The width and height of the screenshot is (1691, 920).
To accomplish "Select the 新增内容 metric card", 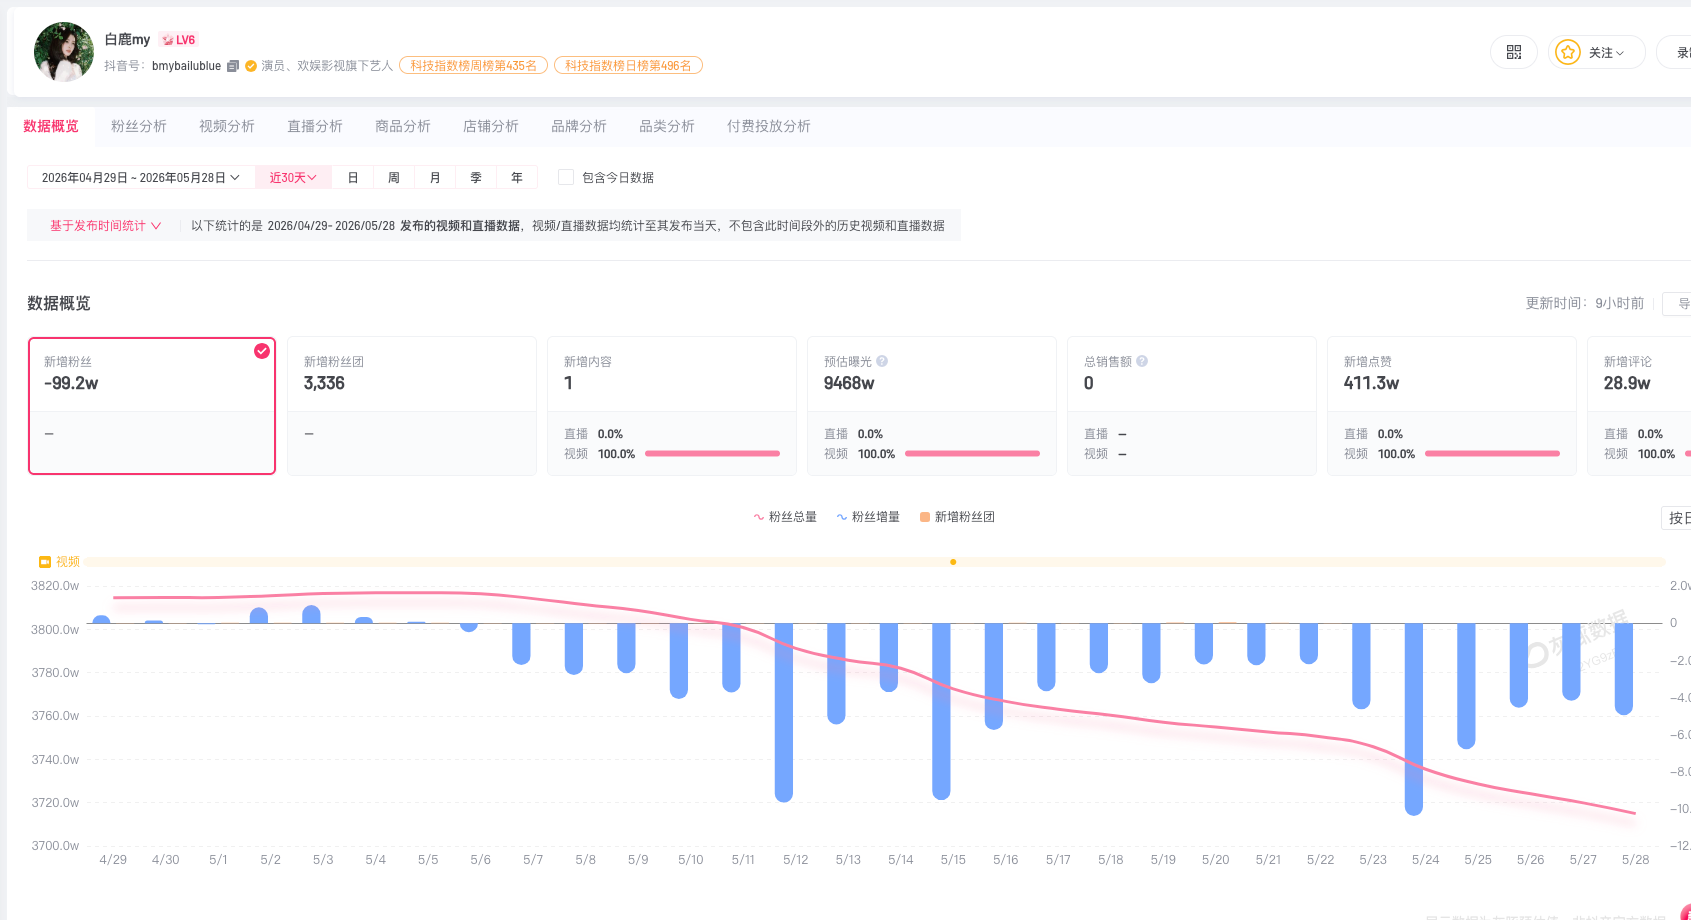I will click(x=672, y=406).
